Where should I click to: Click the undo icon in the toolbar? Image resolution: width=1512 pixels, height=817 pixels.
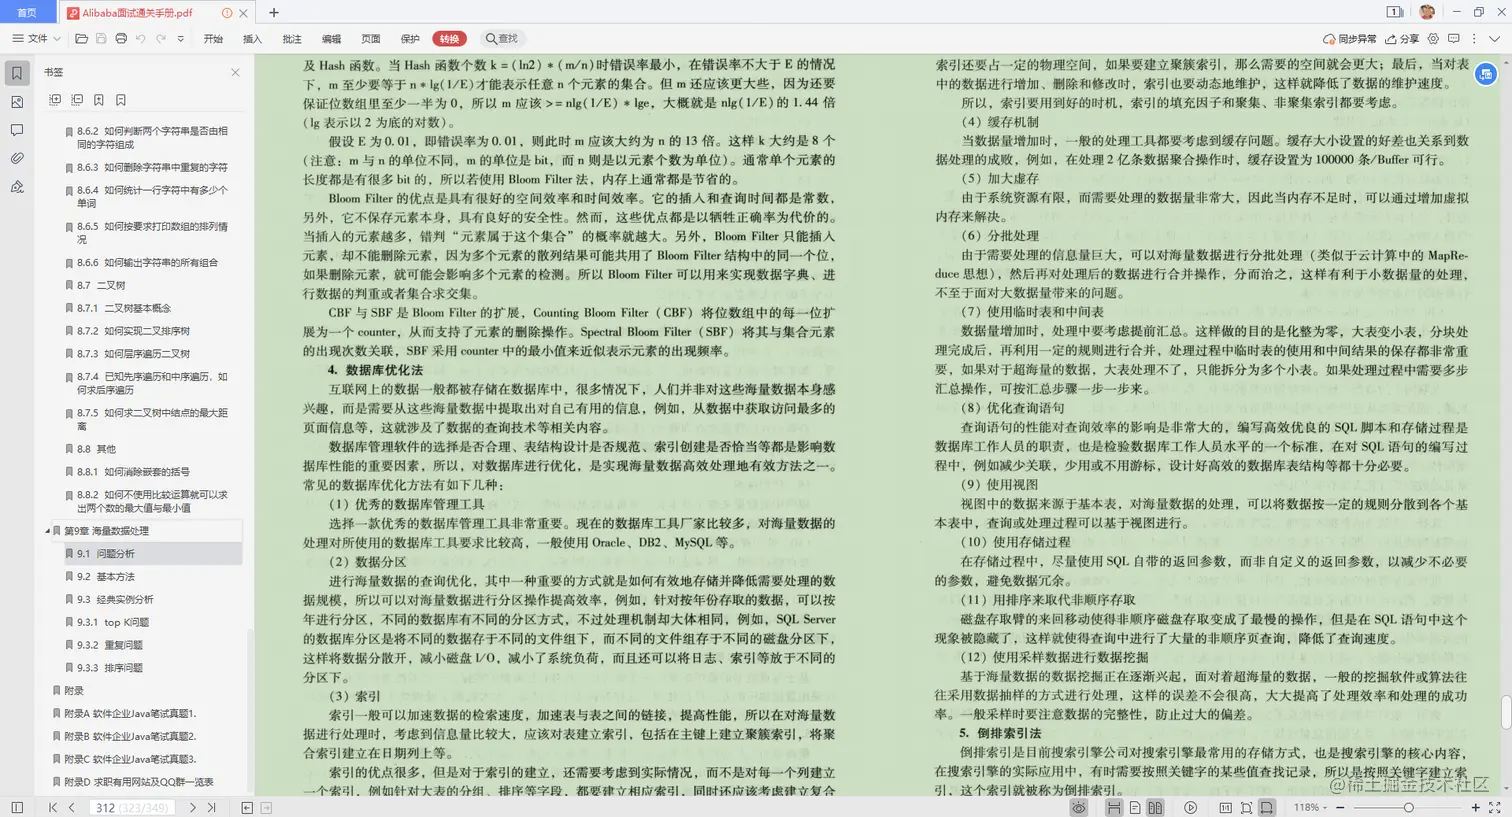(x=141, y=38)
